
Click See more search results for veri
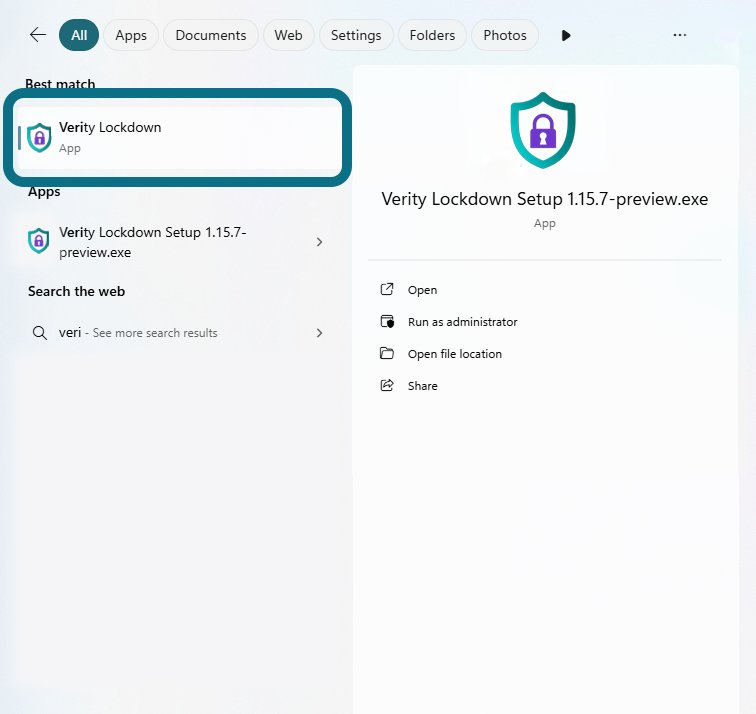155,333
